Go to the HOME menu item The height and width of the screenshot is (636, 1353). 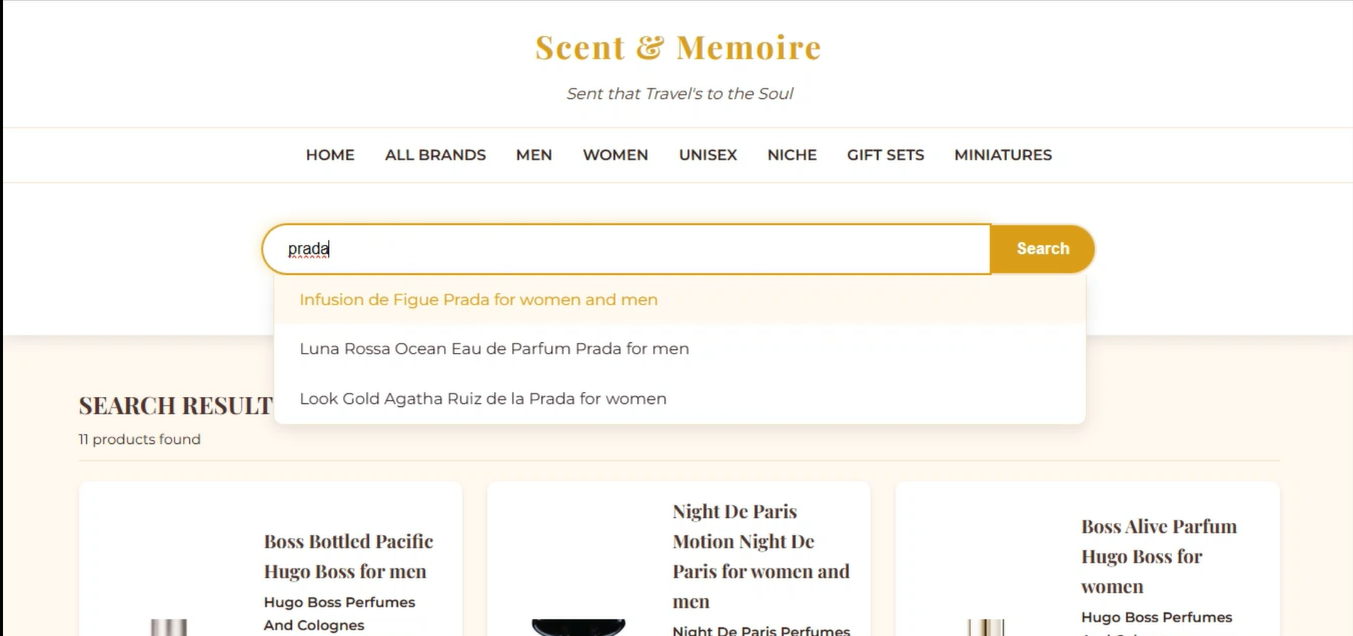[x=330, y=155]
